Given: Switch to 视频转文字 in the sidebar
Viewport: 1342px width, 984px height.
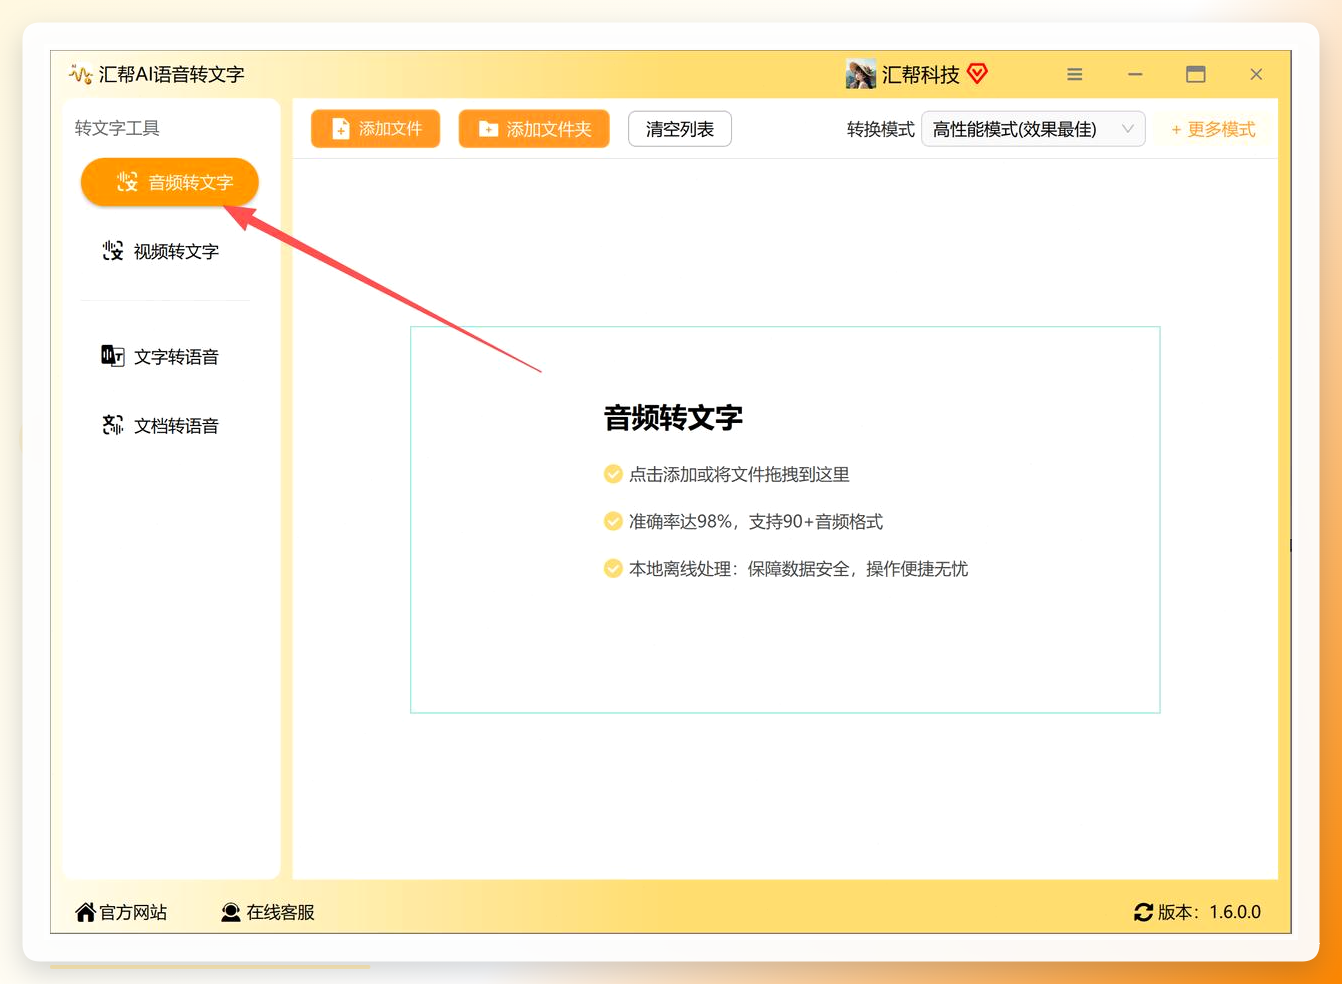Looking at the screenshot, I should (161, 251).
